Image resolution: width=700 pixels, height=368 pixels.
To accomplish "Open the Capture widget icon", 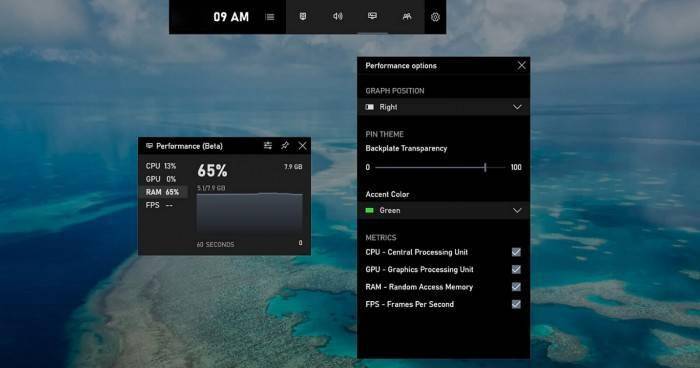I will click(303, 17).
